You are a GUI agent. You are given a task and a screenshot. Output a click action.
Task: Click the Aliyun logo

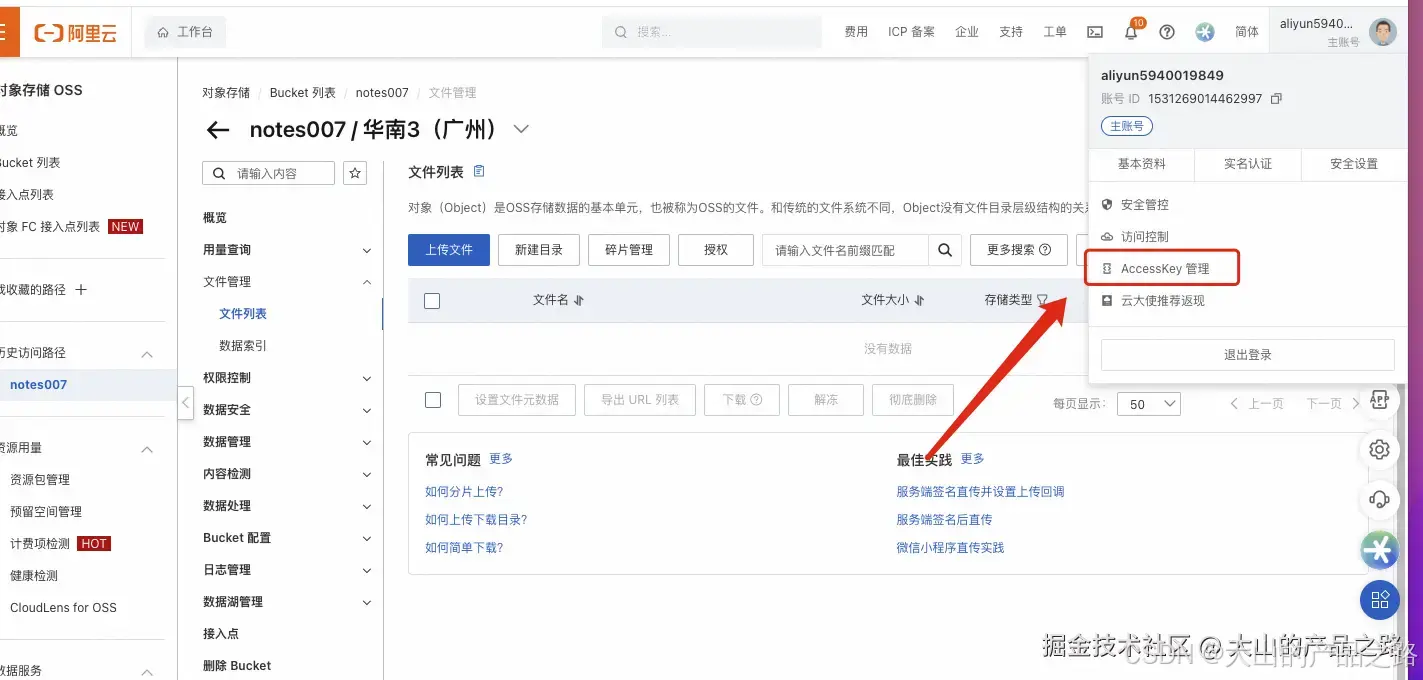[x=76, y=33]
